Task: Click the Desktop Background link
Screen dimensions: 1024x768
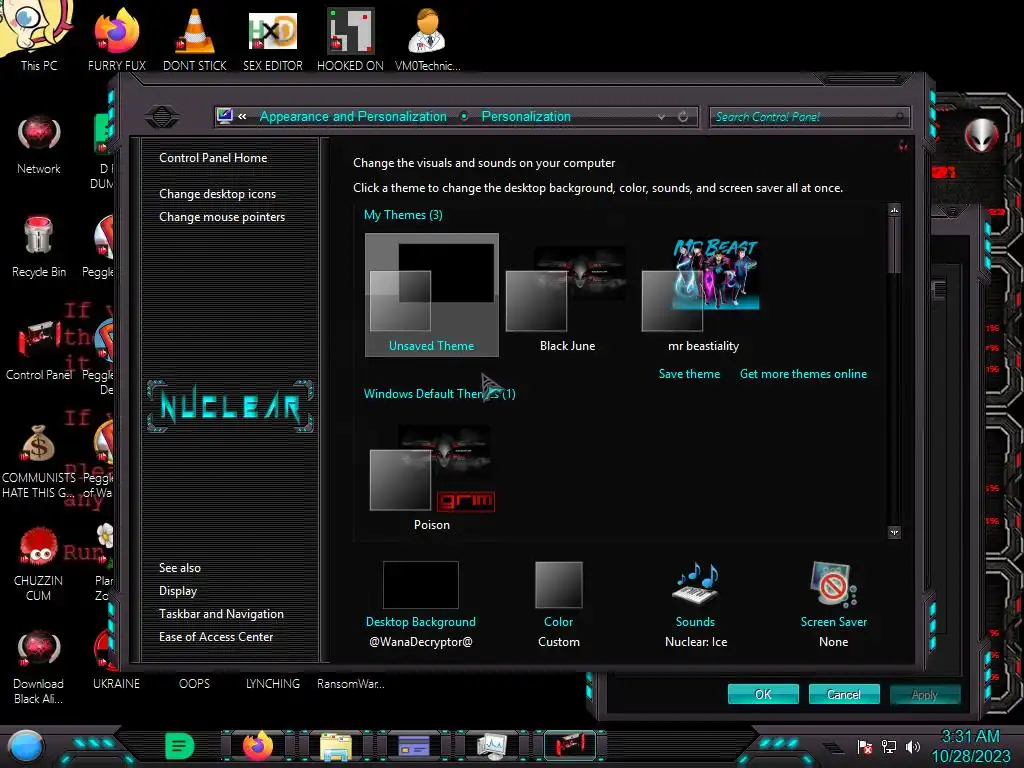Action: click(421, 622)
